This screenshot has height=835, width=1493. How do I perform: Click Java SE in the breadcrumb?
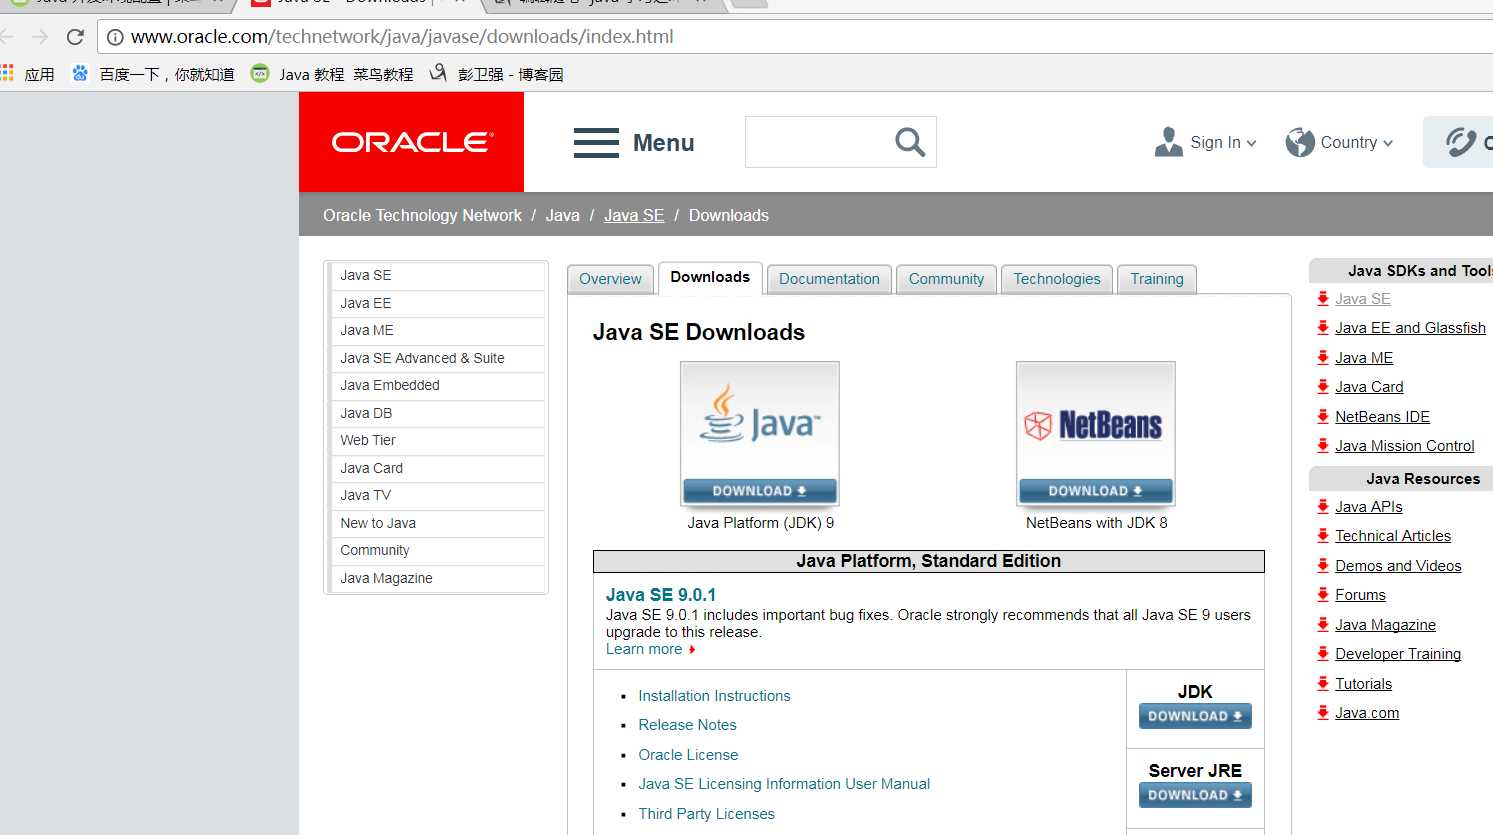[634, 215]
